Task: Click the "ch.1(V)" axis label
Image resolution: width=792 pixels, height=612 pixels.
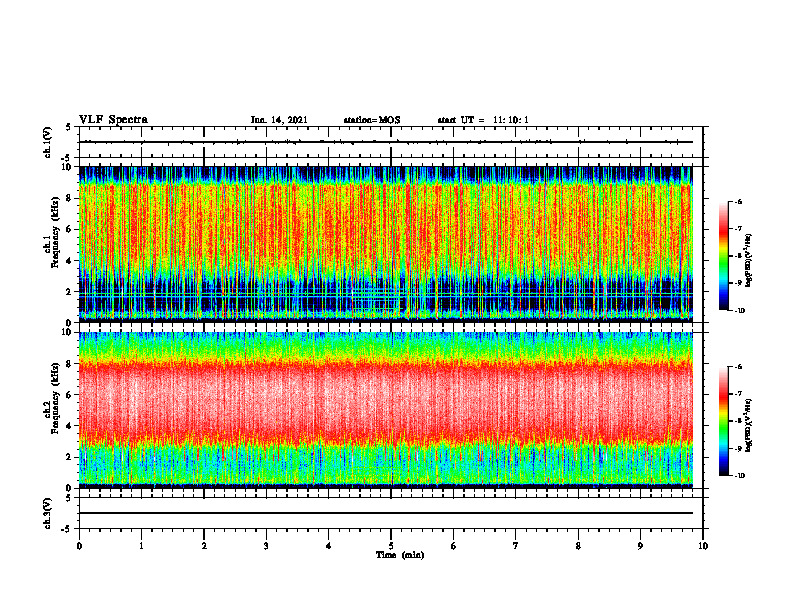Action: (x=48, y=142)
